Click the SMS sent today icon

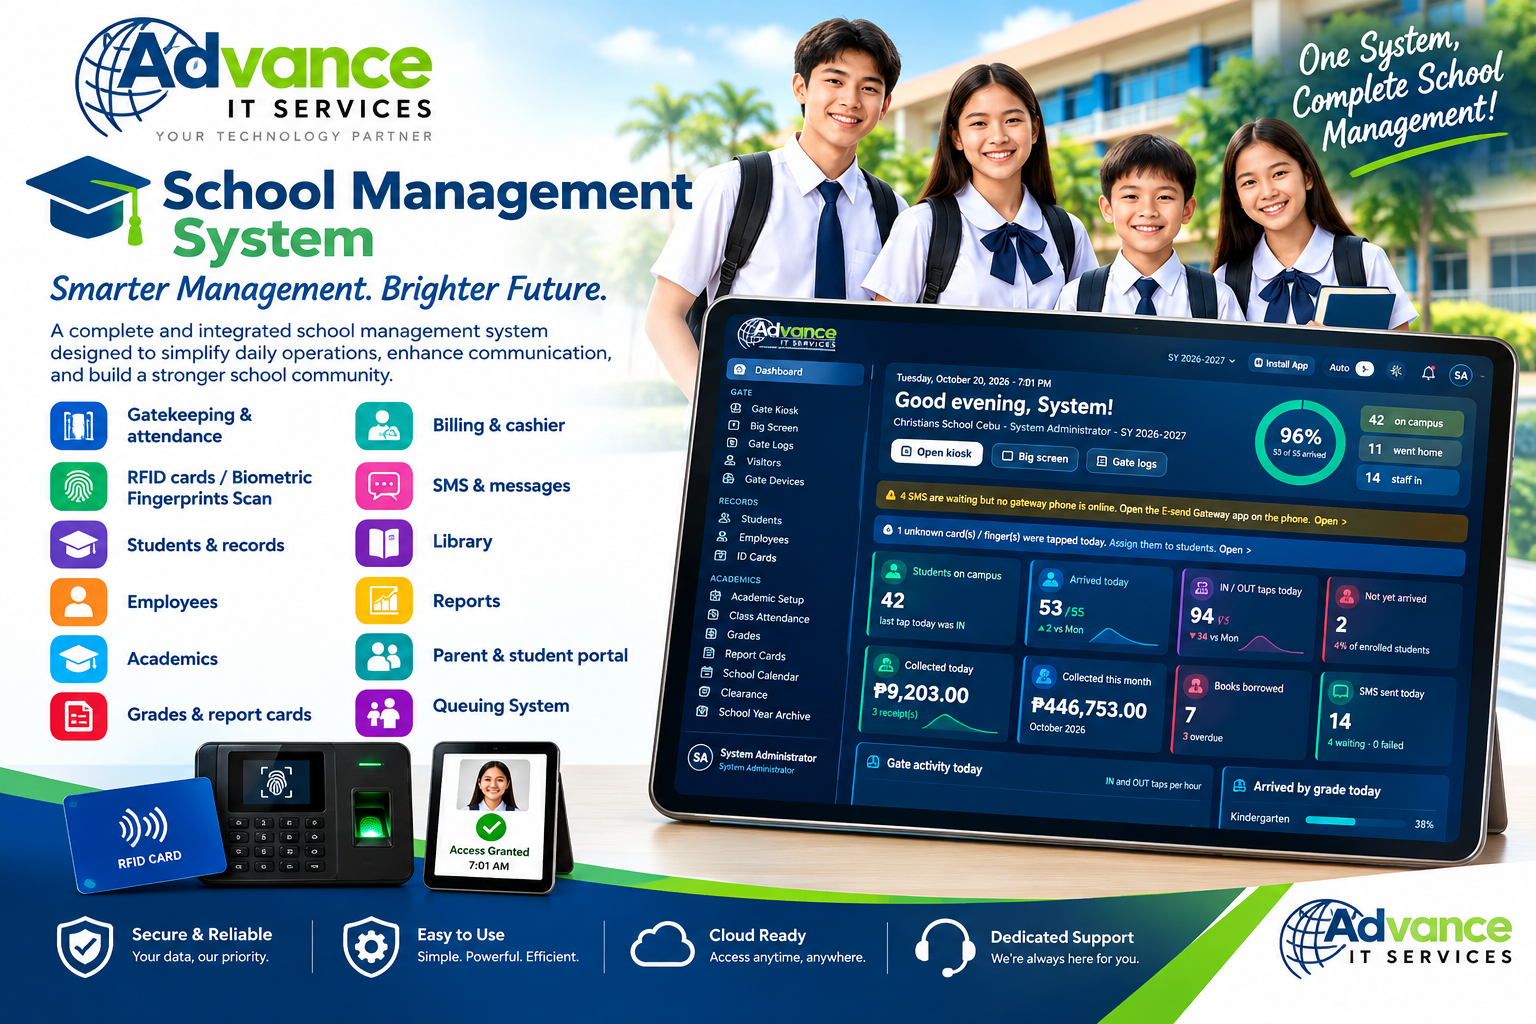1341,691
